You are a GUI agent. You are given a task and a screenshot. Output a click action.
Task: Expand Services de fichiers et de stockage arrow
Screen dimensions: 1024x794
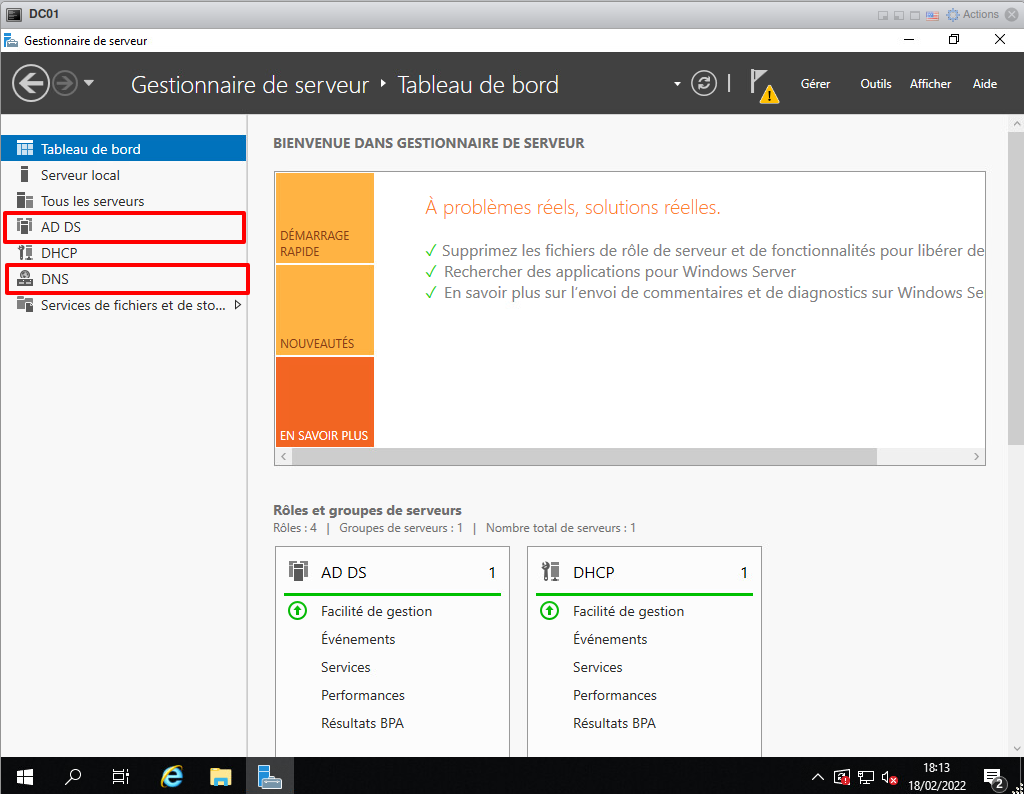(238, 305)
